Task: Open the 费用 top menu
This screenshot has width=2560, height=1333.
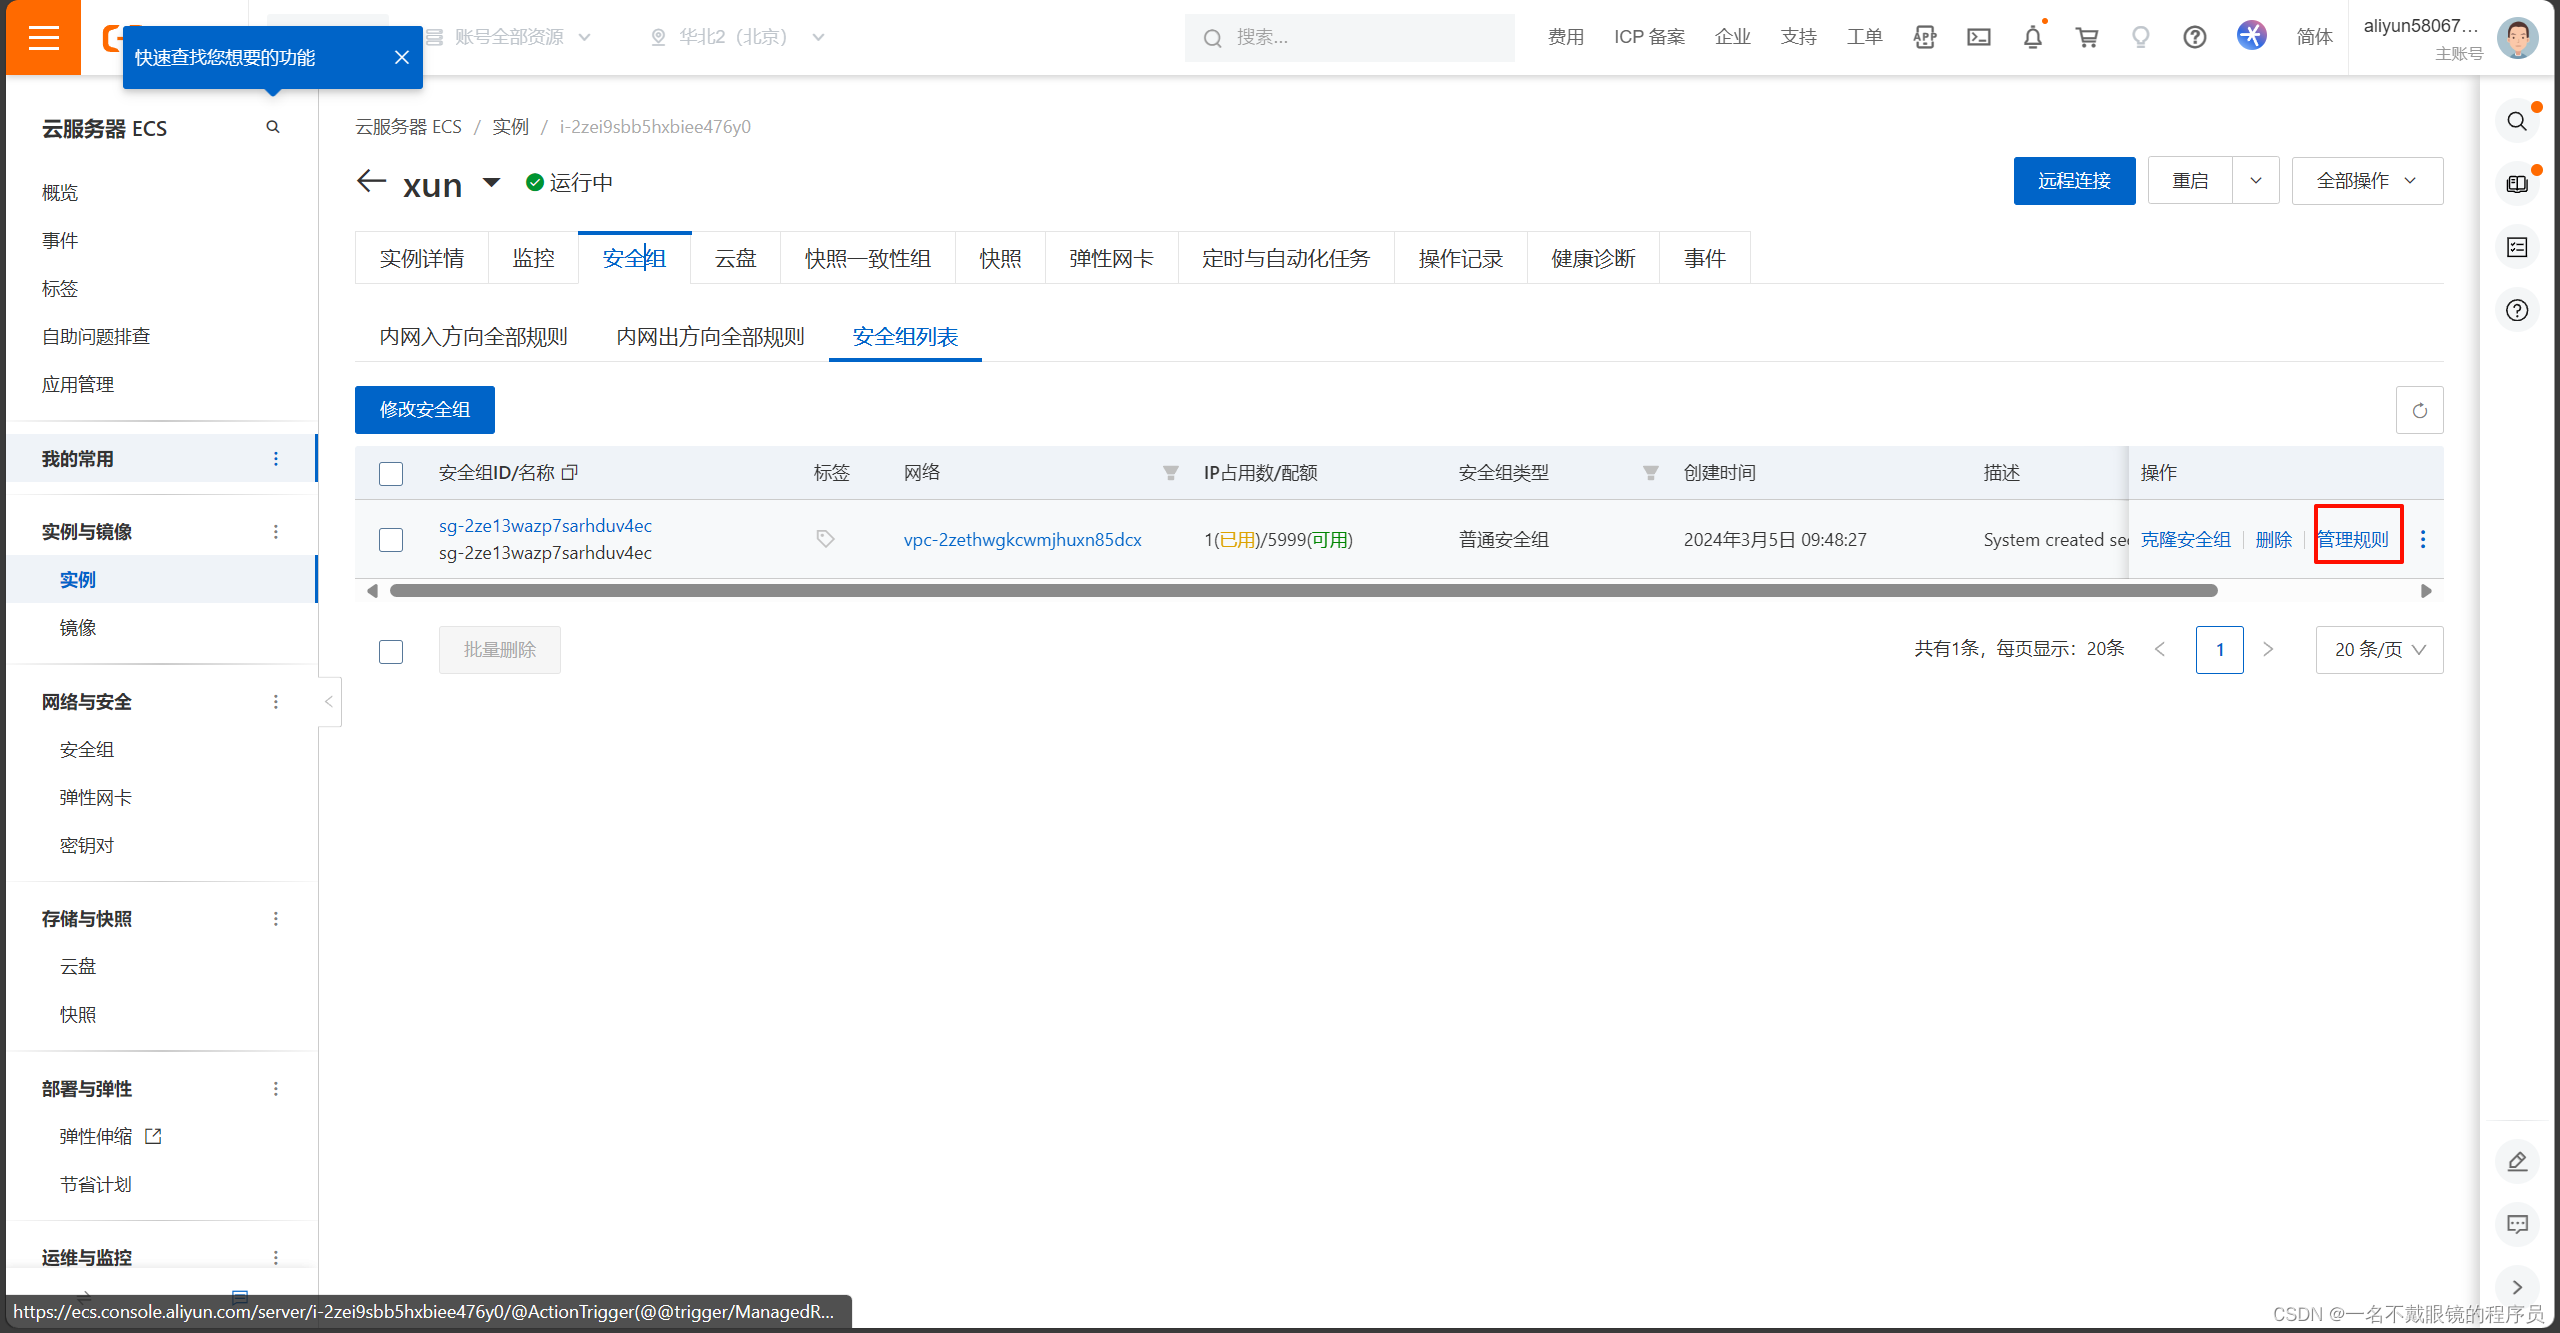Action: (1566, 37)
